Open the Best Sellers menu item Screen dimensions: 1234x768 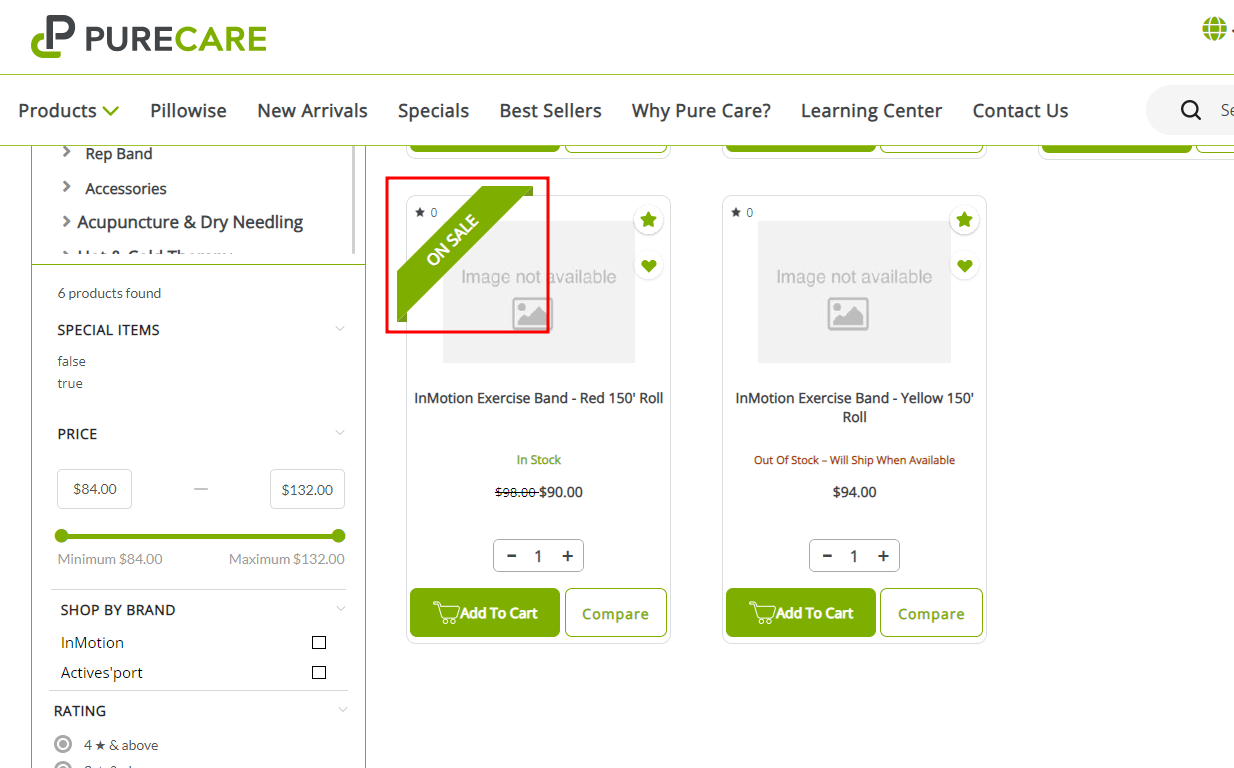[550, 111]
